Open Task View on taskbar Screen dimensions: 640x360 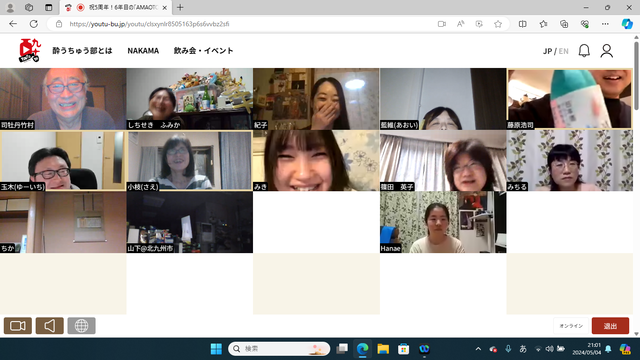[342, 349]
